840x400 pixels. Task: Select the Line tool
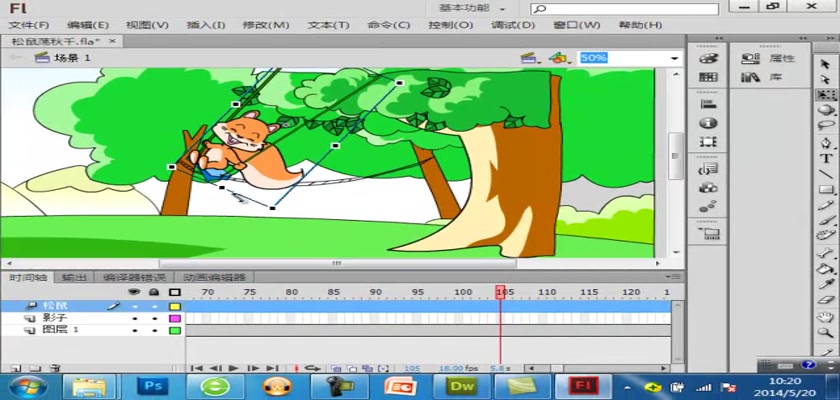click(826, 174)
